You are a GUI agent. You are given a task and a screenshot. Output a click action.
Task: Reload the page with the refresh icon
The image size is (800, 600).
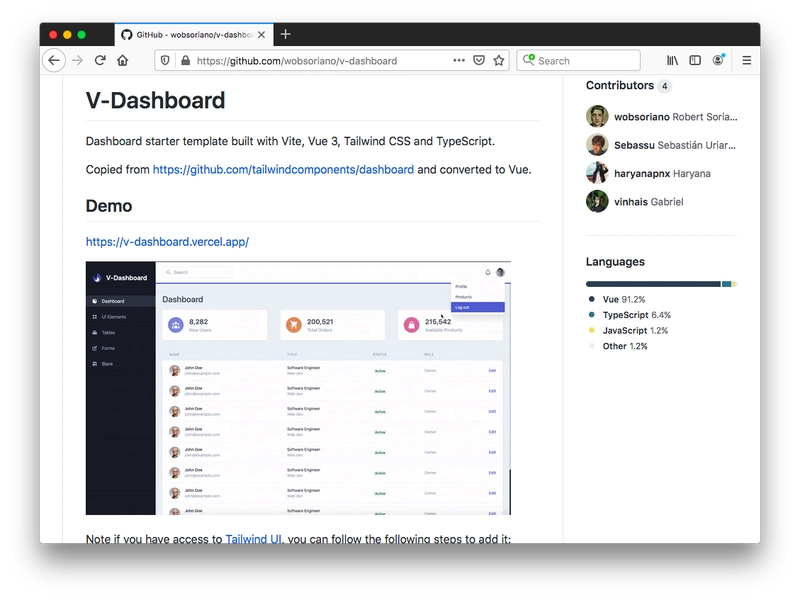coord(100,61)
